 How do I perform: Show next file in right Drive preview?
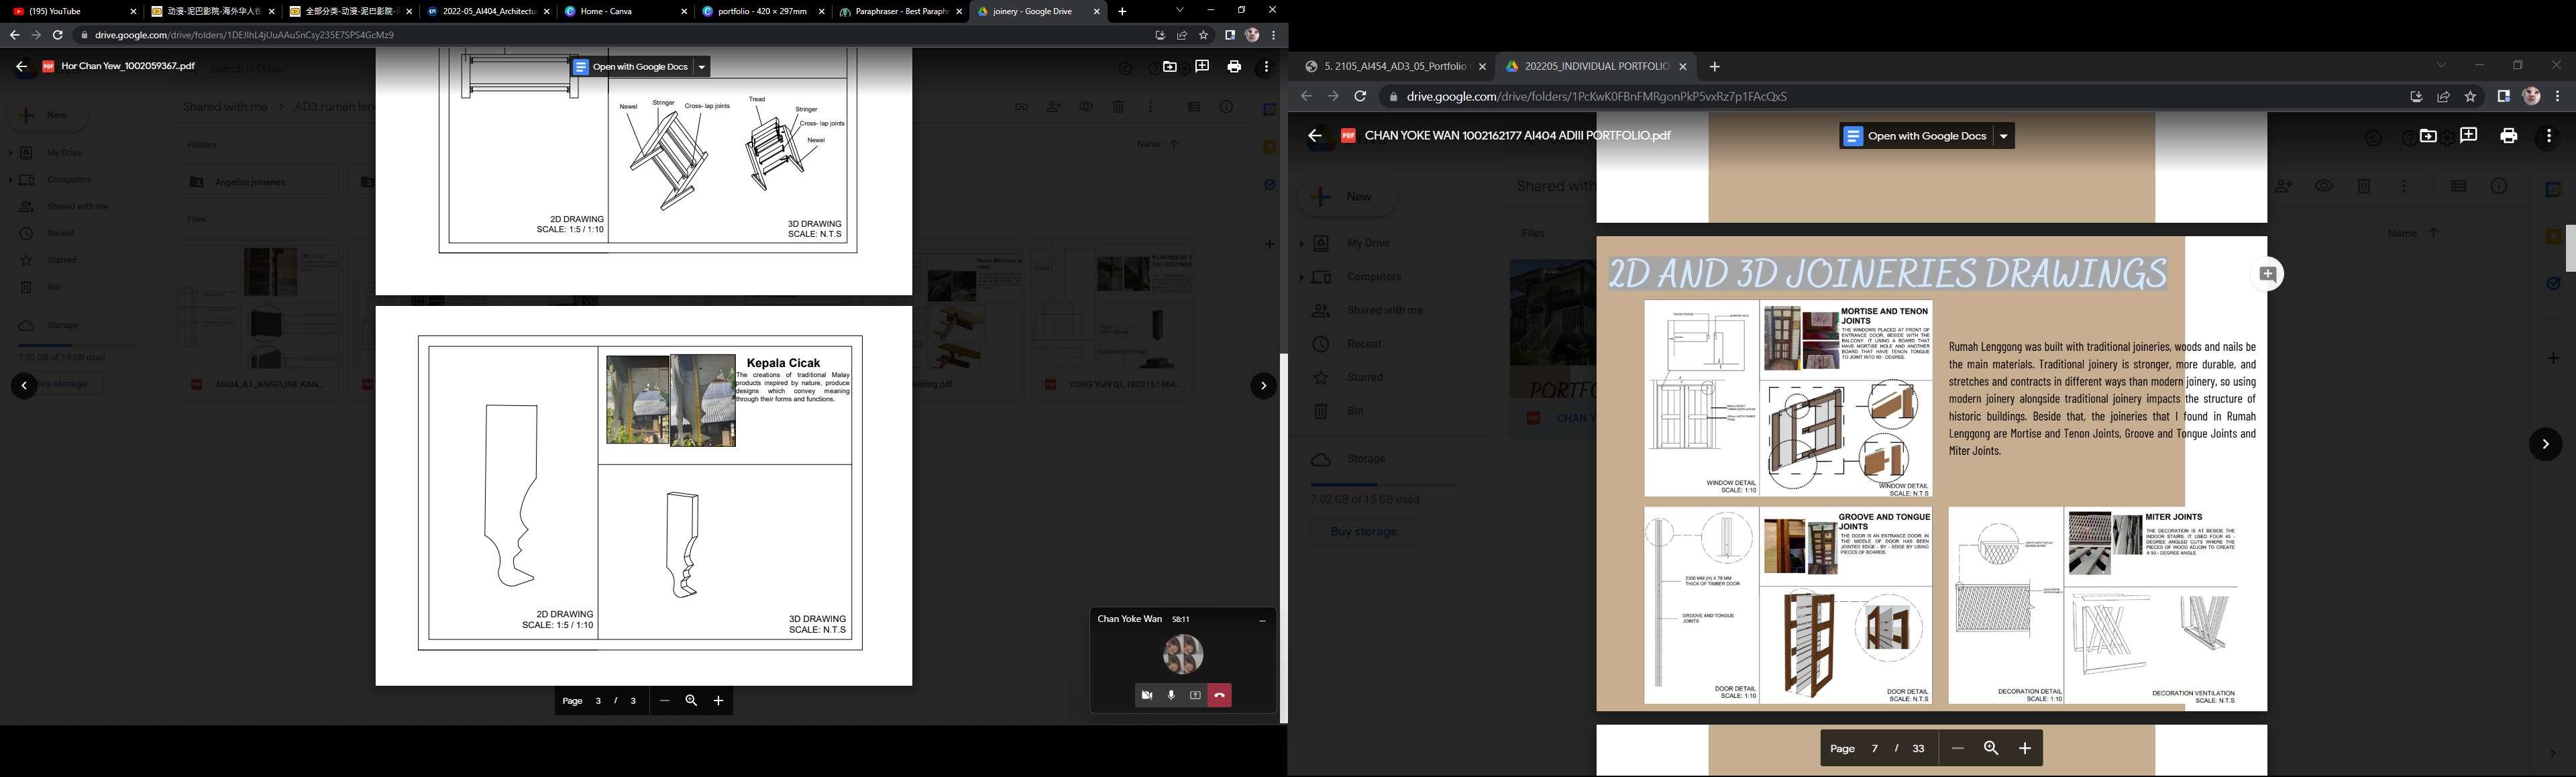click(x=2545, y=444)
